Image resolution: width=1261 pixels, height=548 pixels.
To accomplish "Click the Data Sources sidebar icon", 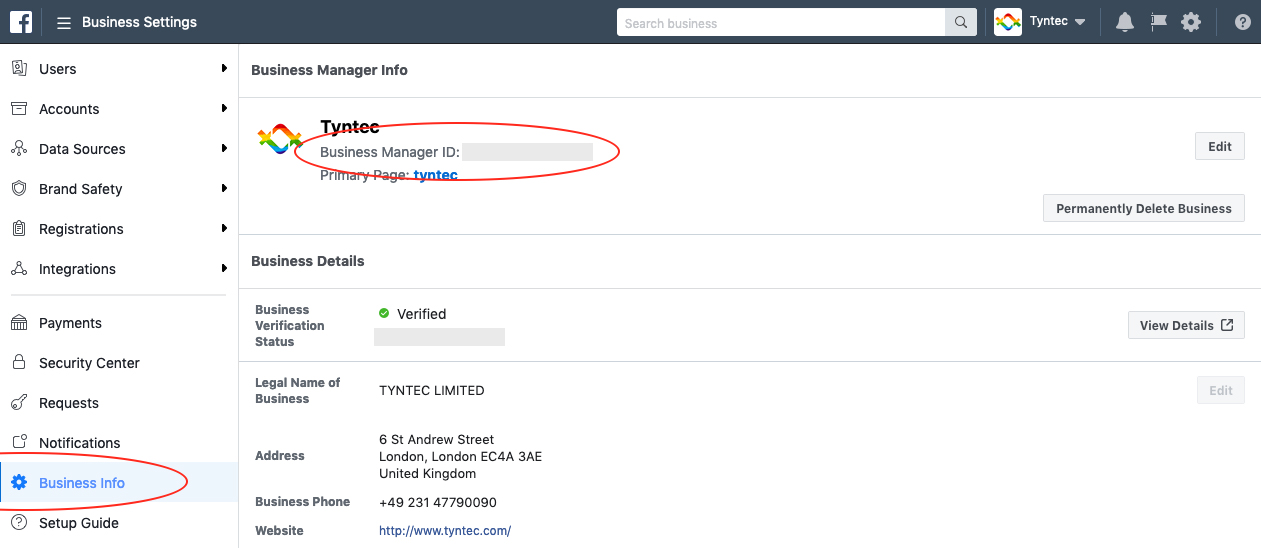I will coord(19,148).
